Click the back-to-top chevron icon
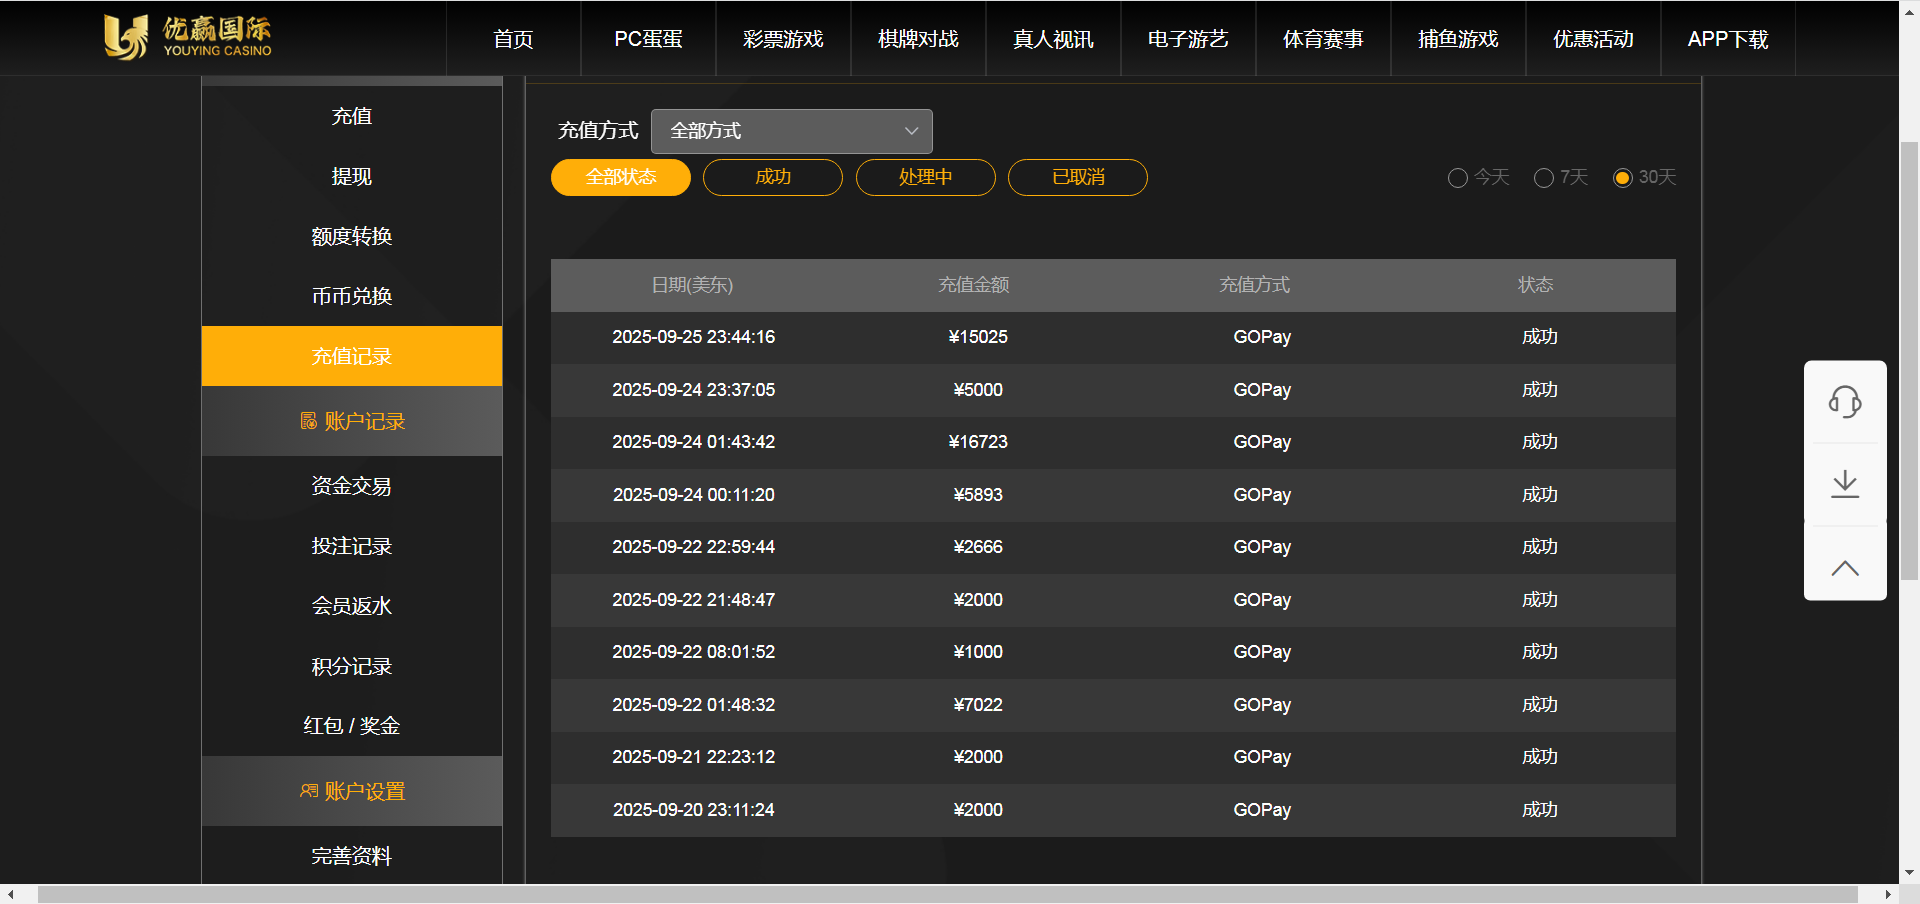This screenshot has height=904, width=1920. tap(1844, 568)
